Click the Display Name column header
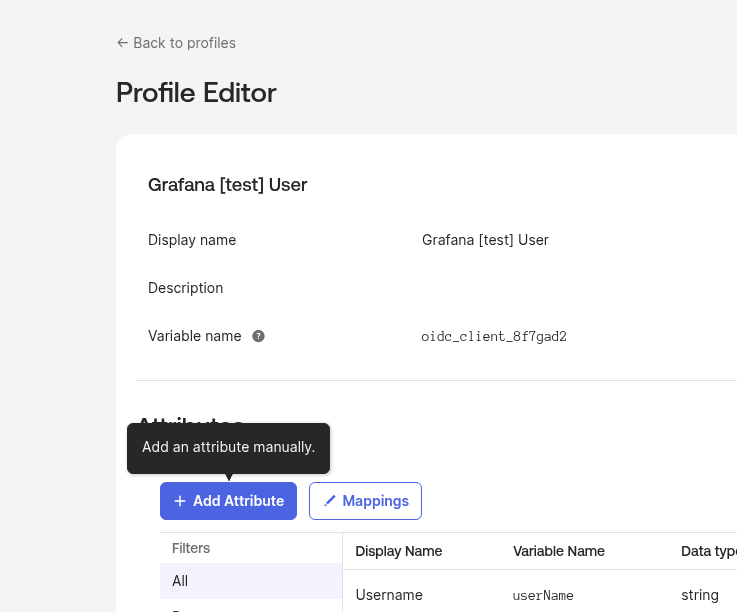The image size is (737, 612). tap(399, 551)
